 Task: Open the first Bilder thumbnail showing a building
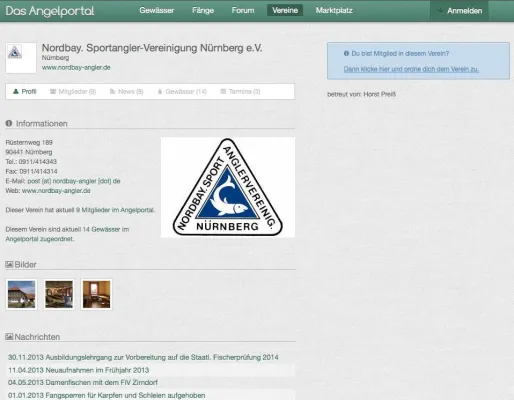pos(21,294)
